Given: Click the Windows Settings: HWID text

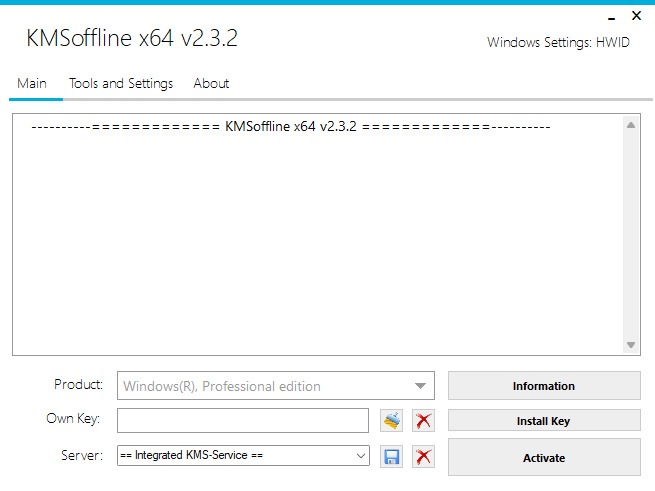Looking at the screenshot, I should click(x=558, y=42).
